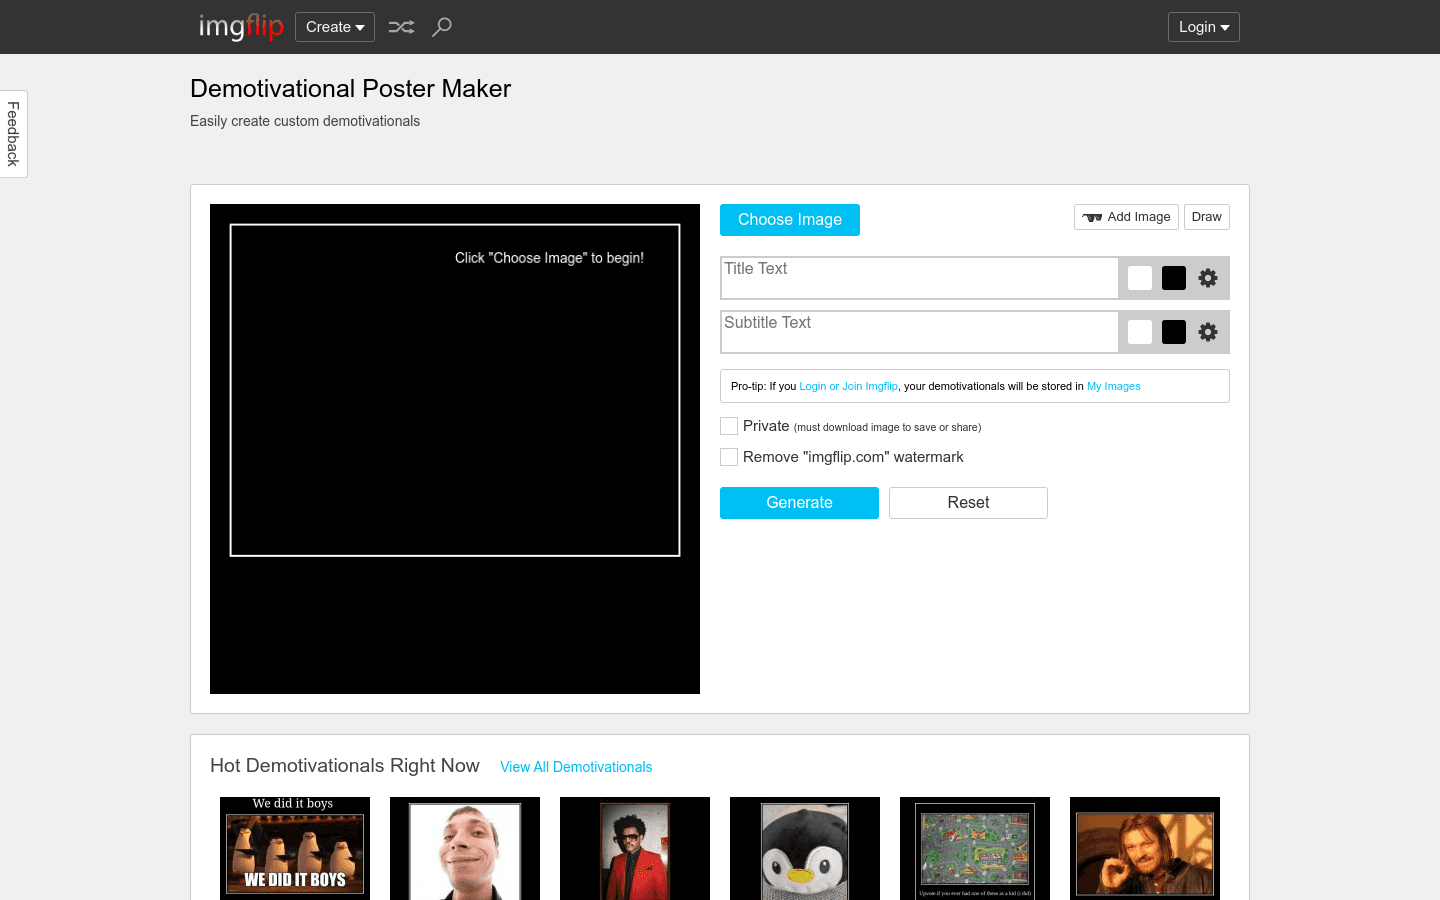The width and height of the screenshot is (1440, 900).
Task: Click the shuffle random icon in header
Action: (x=401, y=27)
